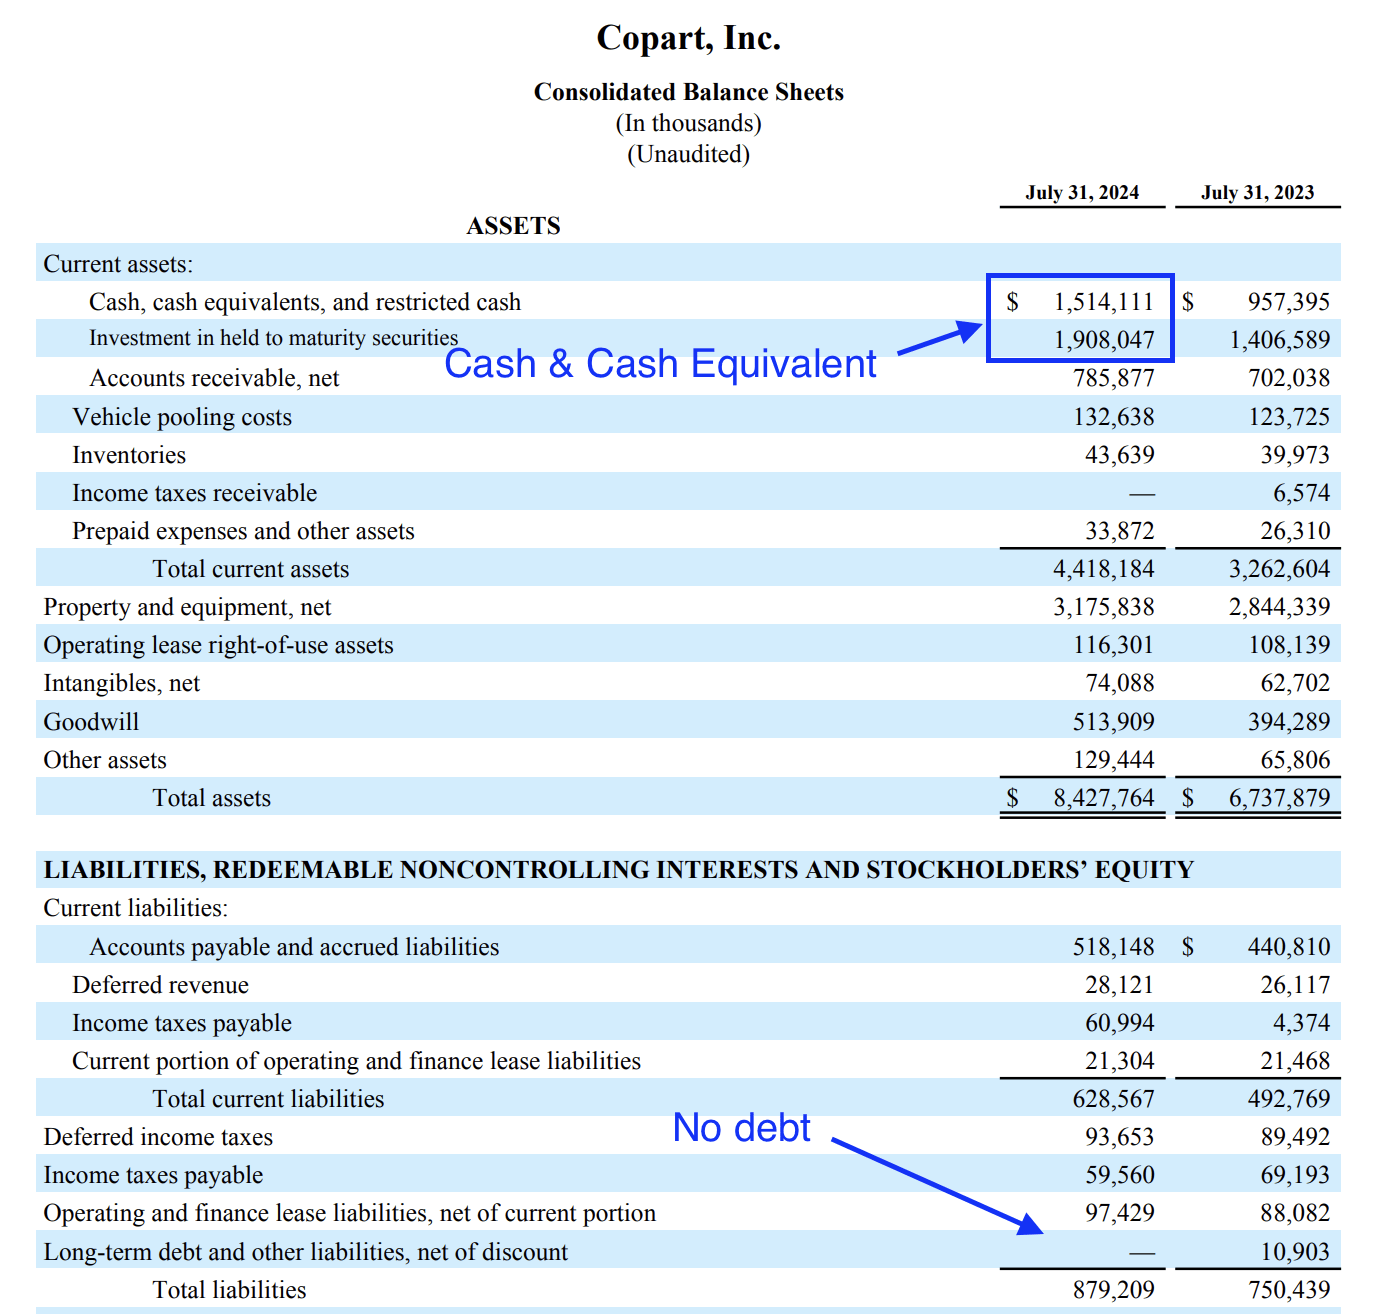Select the "Deferred revenue" label

click(161, 985)
